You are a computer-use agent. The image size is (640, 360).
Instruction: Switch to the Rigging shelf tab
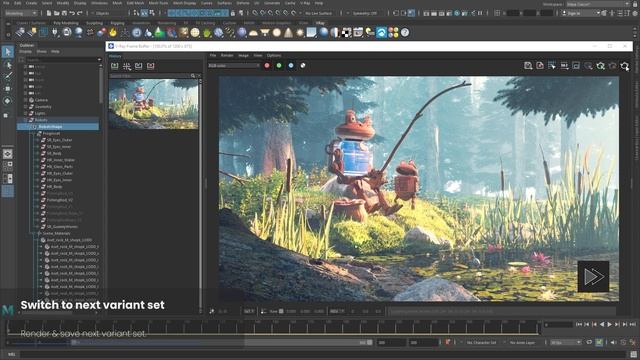pyautogui.click(x=118, y=23)
